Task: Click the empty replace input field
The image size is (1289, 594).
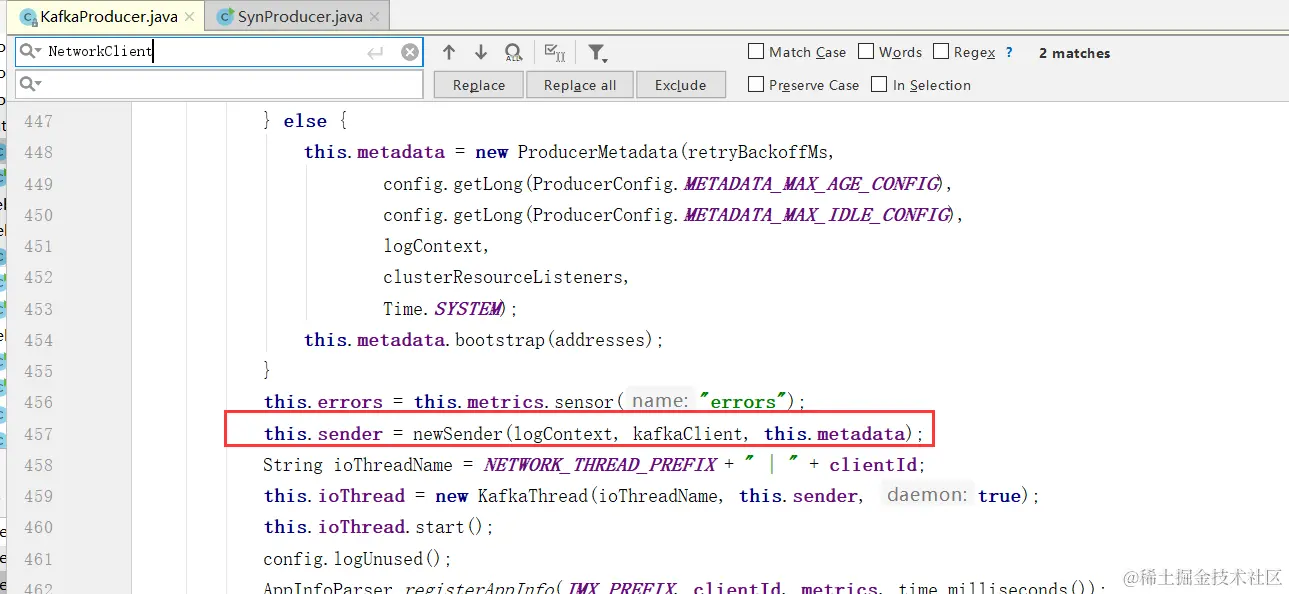Action: (x=220, y=84)
